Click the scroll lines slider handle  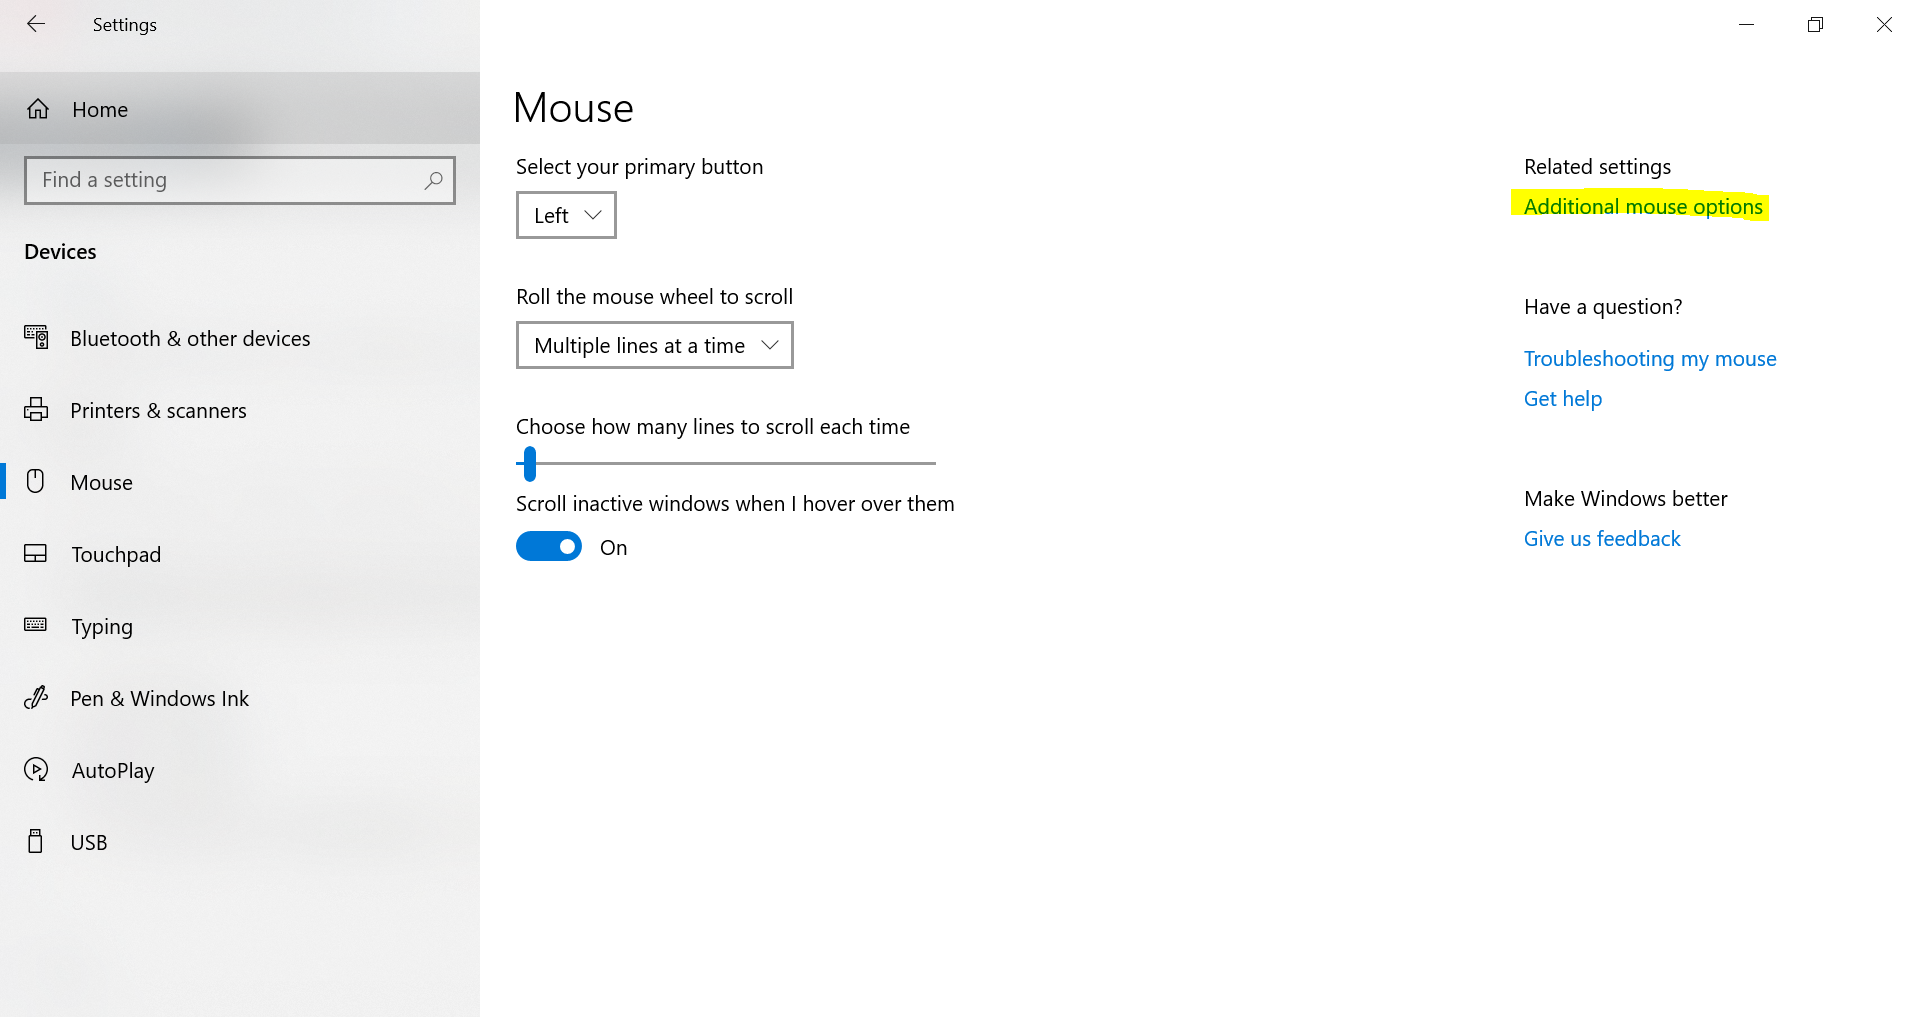[530, 464]
